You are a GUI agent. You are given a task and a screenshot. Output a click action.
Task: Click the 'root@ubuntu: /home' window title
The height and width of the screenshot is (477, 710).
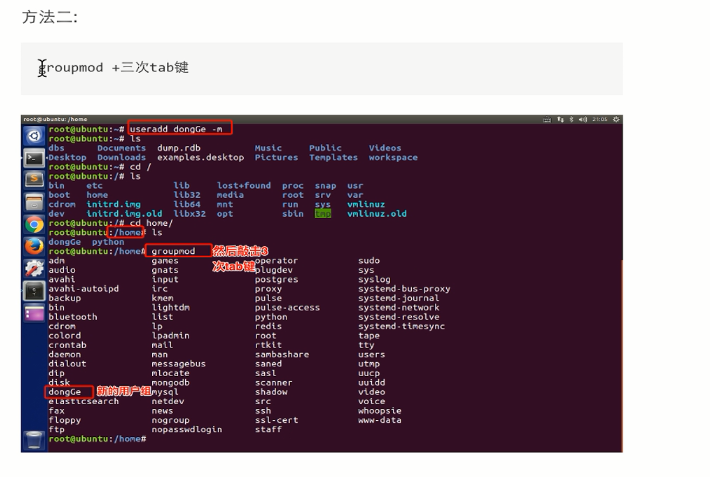[x=55, y=119]
